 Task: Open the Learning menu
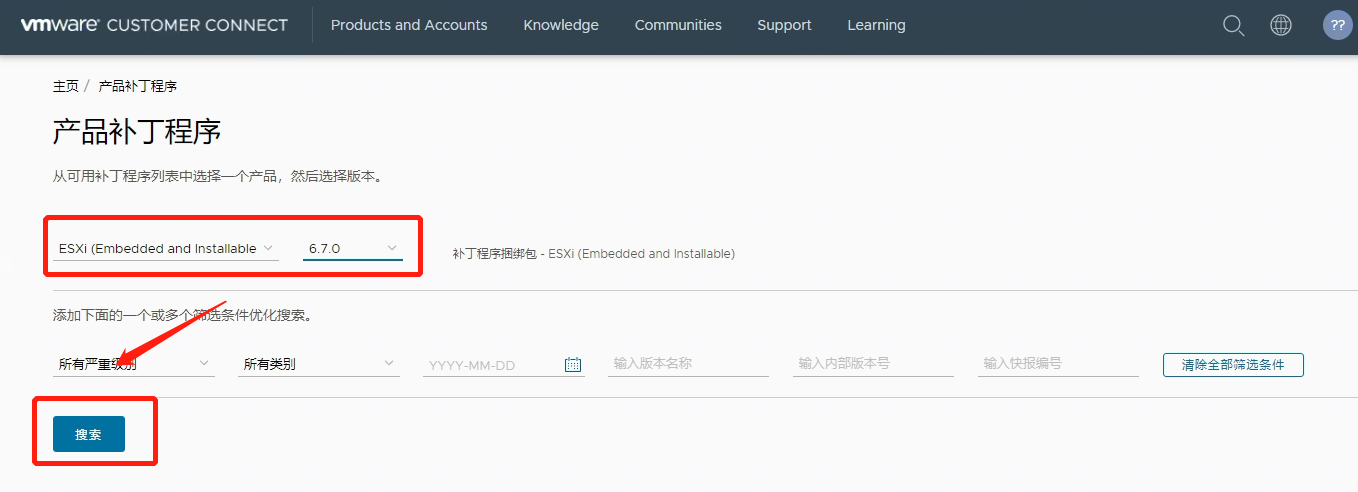876,25
